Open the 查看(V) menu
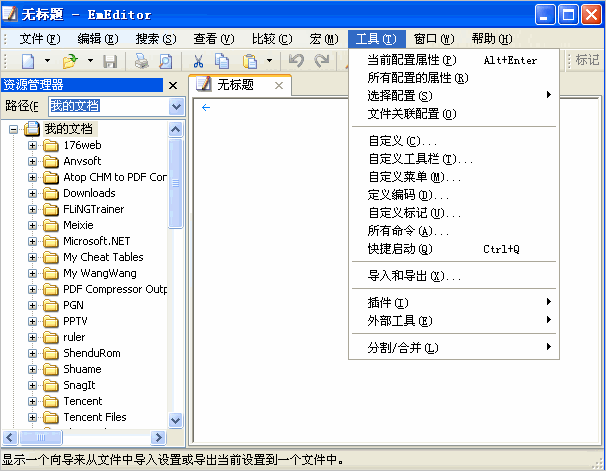 pyautogui.click(x=214, y=39)
